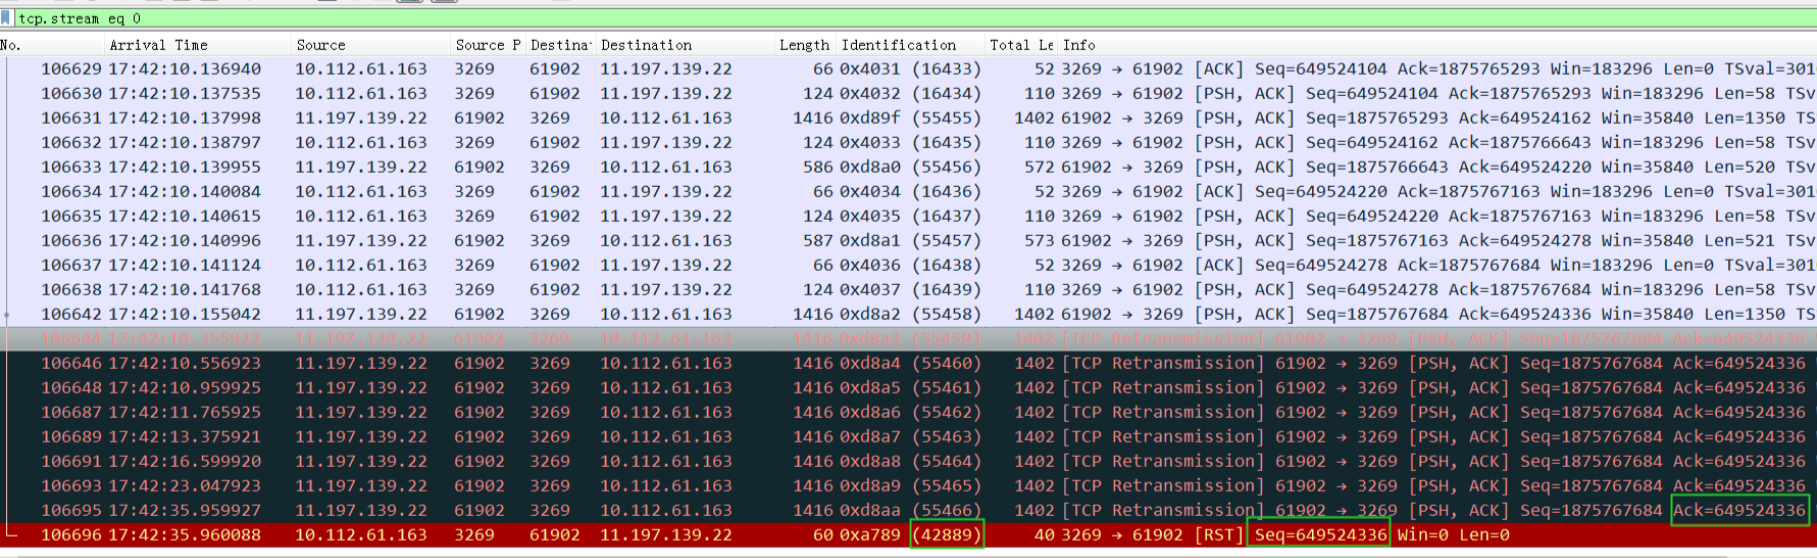This screenshot has width=1817, height=558.
Task: Select retransmission with arrival time 17:42:23.047923
Action: point(908,485)
